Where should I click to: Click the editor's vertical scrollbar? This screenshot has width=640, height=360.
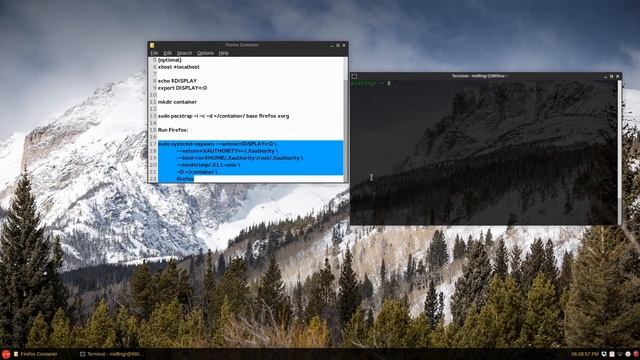coord(346,119)
